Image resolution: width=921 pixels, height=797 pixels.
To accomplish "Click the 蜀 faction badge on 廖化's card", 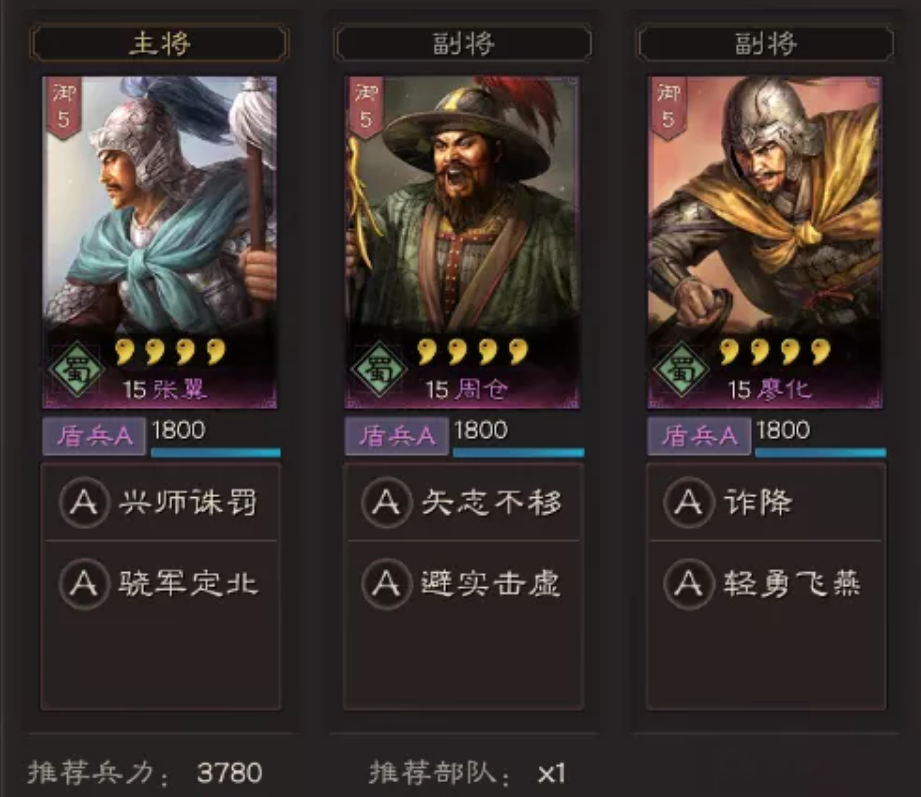I will click(682, 370).
